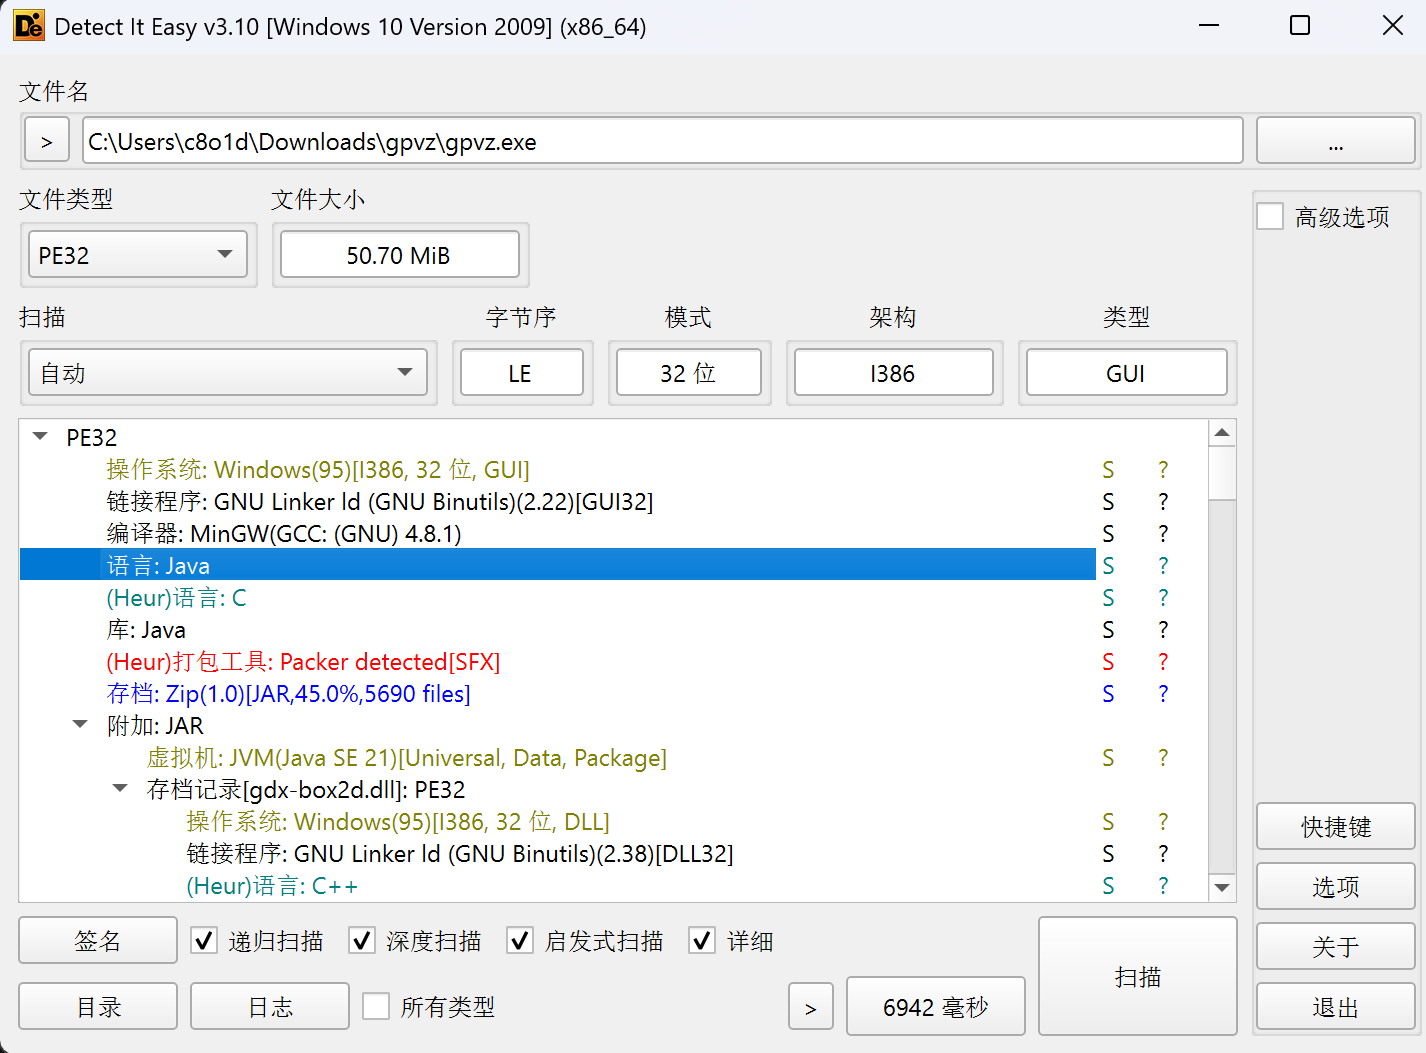Click the large 扫描 button
Image resolution: width=1426 pixels, height=1053 pixels.
(1137, 976)
